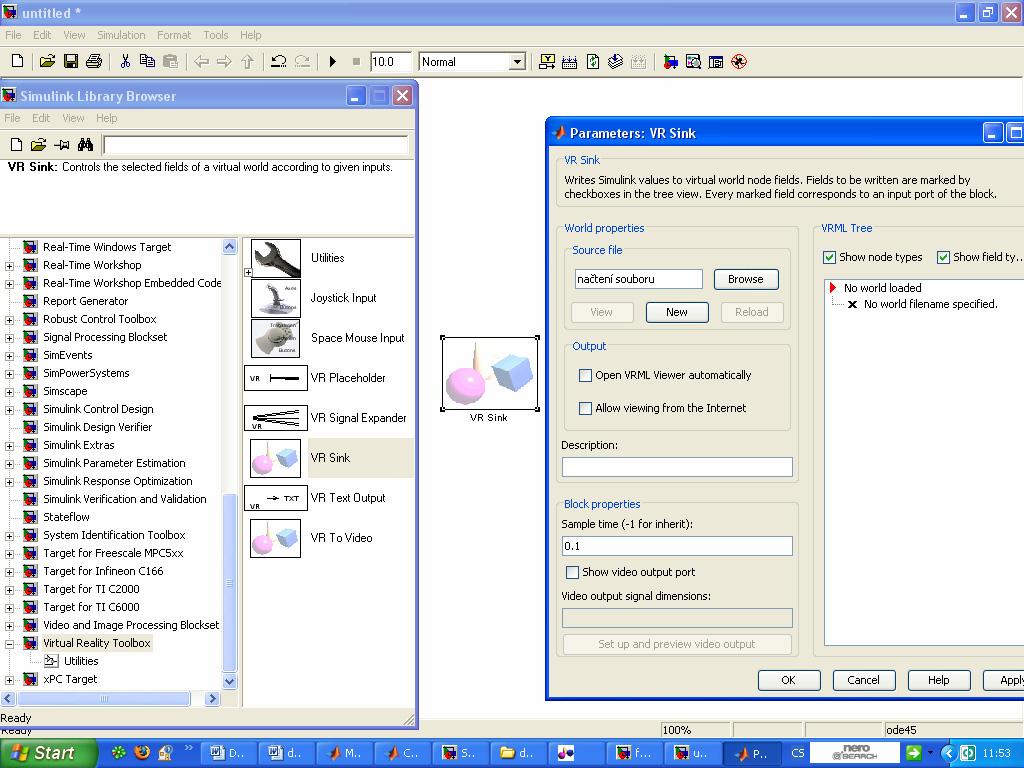Click the New model icon in main toolbar
The image size is (1024, 768).
[x=18, y=61]
